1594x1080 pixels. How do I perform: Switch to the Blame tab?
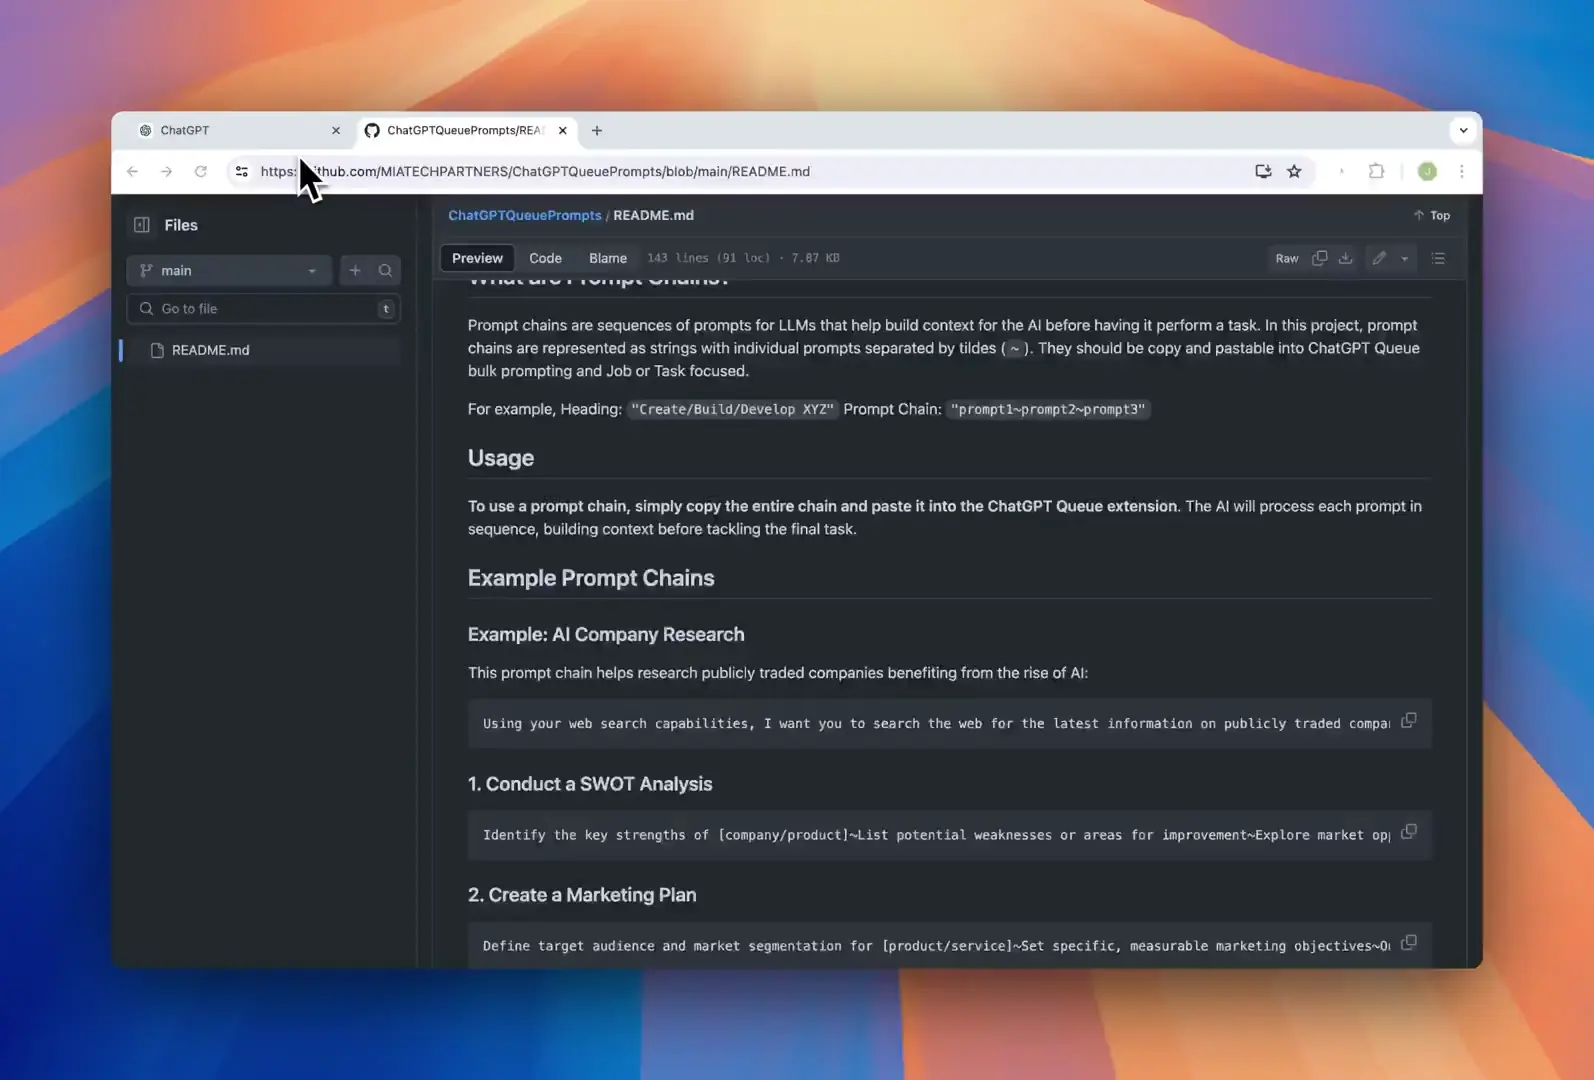coord(607,258)
